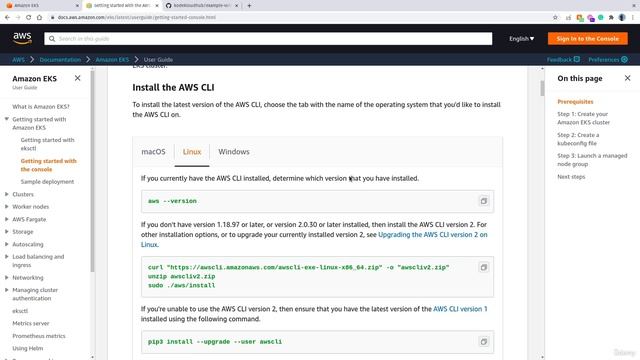Expand Load balancing and ingress section
Image resolution: width=640 pixels, height=360 pixels.
click(x=7, y=257)
